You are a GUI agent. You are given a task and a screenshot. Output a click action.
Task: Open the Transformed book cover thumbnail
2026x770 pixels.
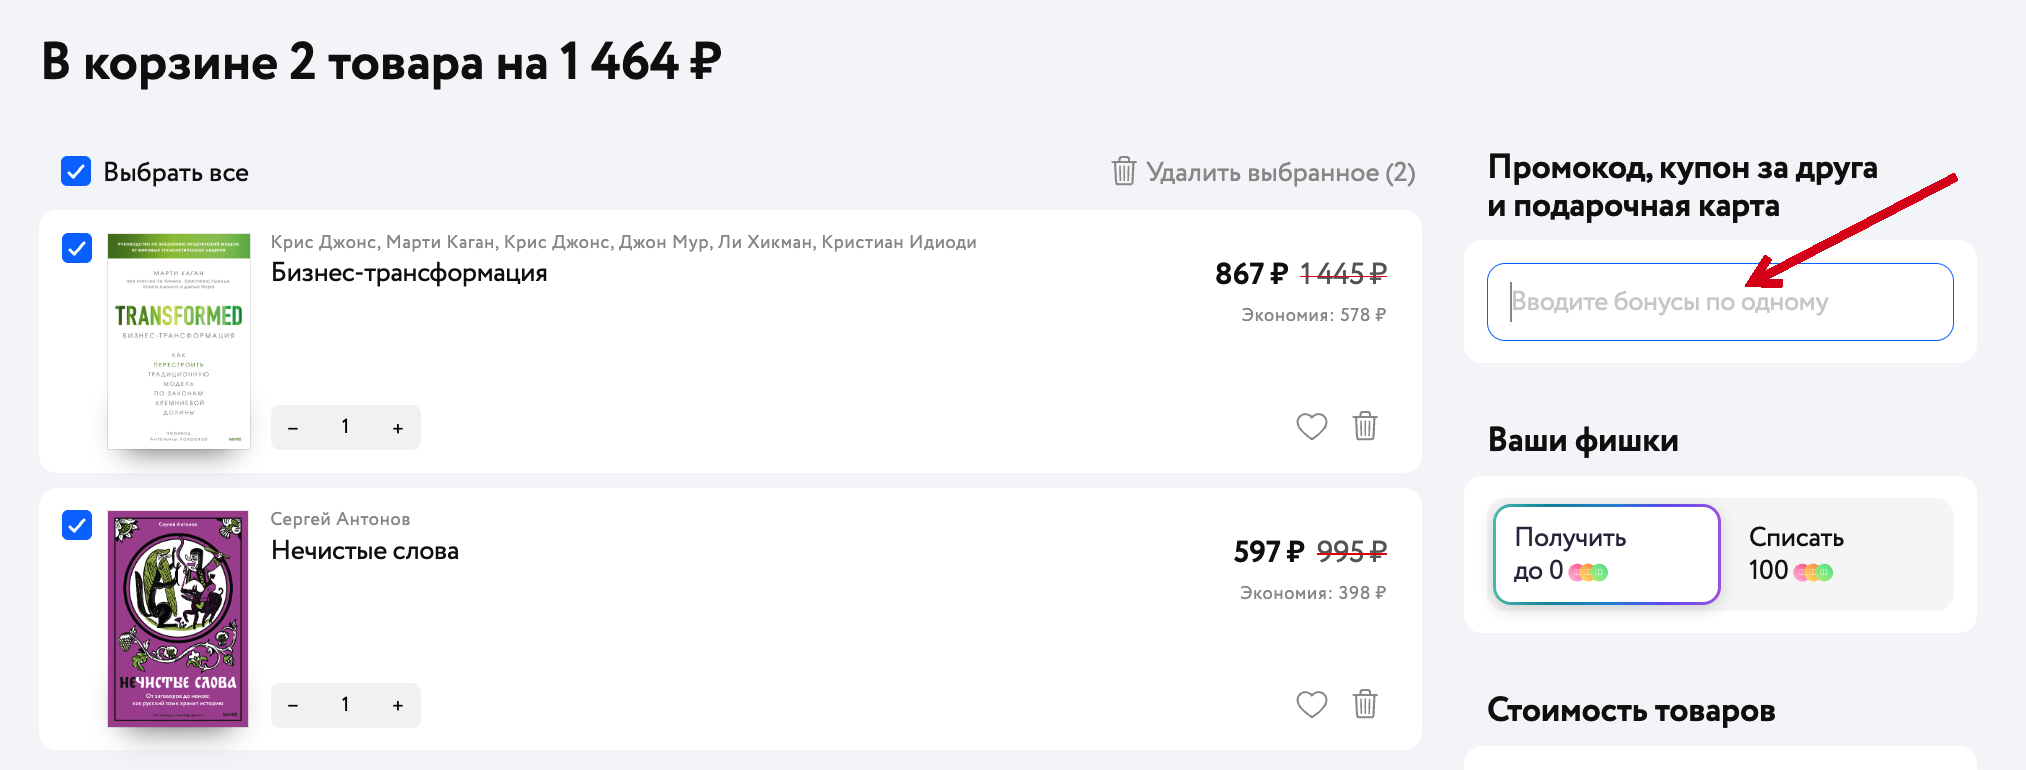179,341
